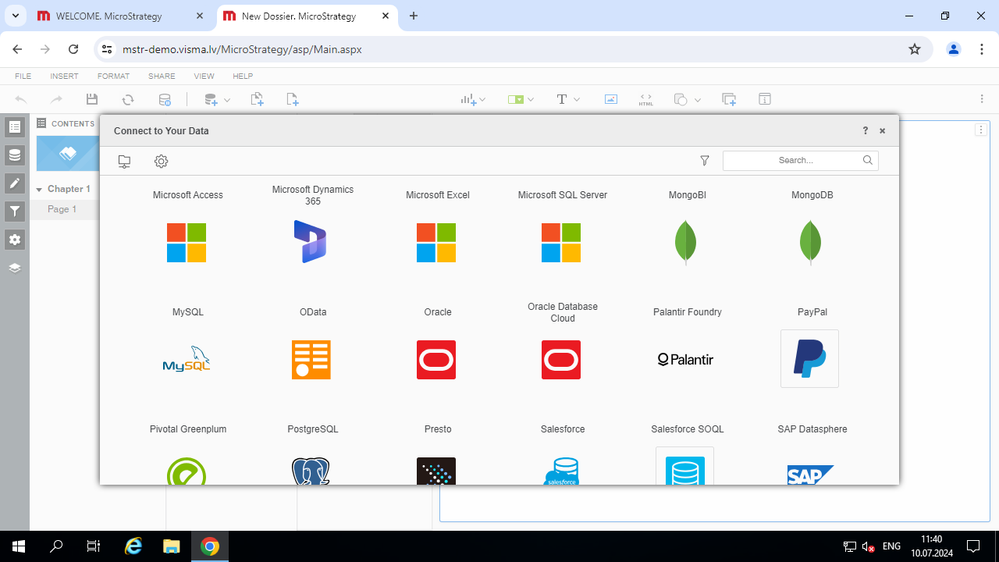Select Microsoft Excel as data source
999x562 pixels.
coord(436,242)
